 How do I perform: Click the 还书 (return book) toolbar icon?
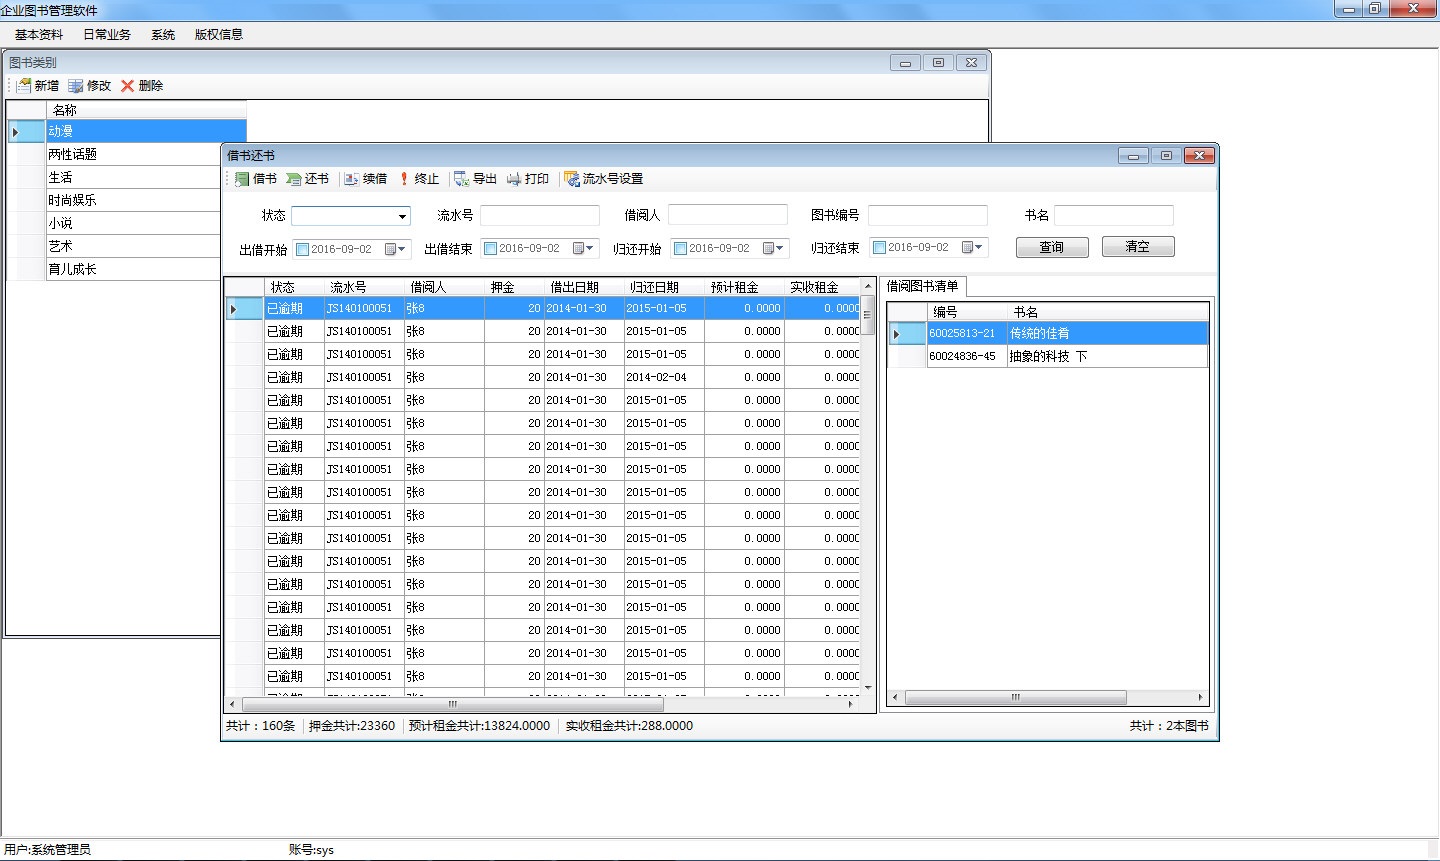pos(294,179)
